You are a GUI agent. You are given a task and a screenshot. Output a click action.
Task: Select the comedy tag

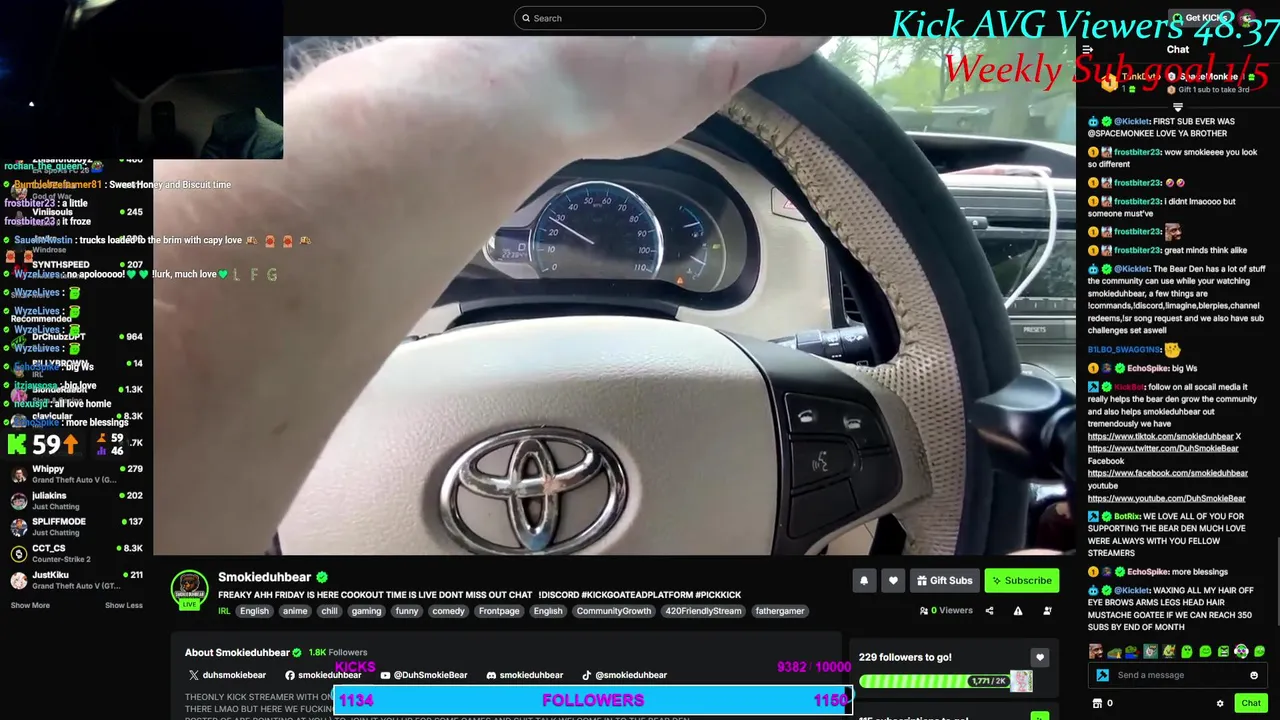[448, 611]
